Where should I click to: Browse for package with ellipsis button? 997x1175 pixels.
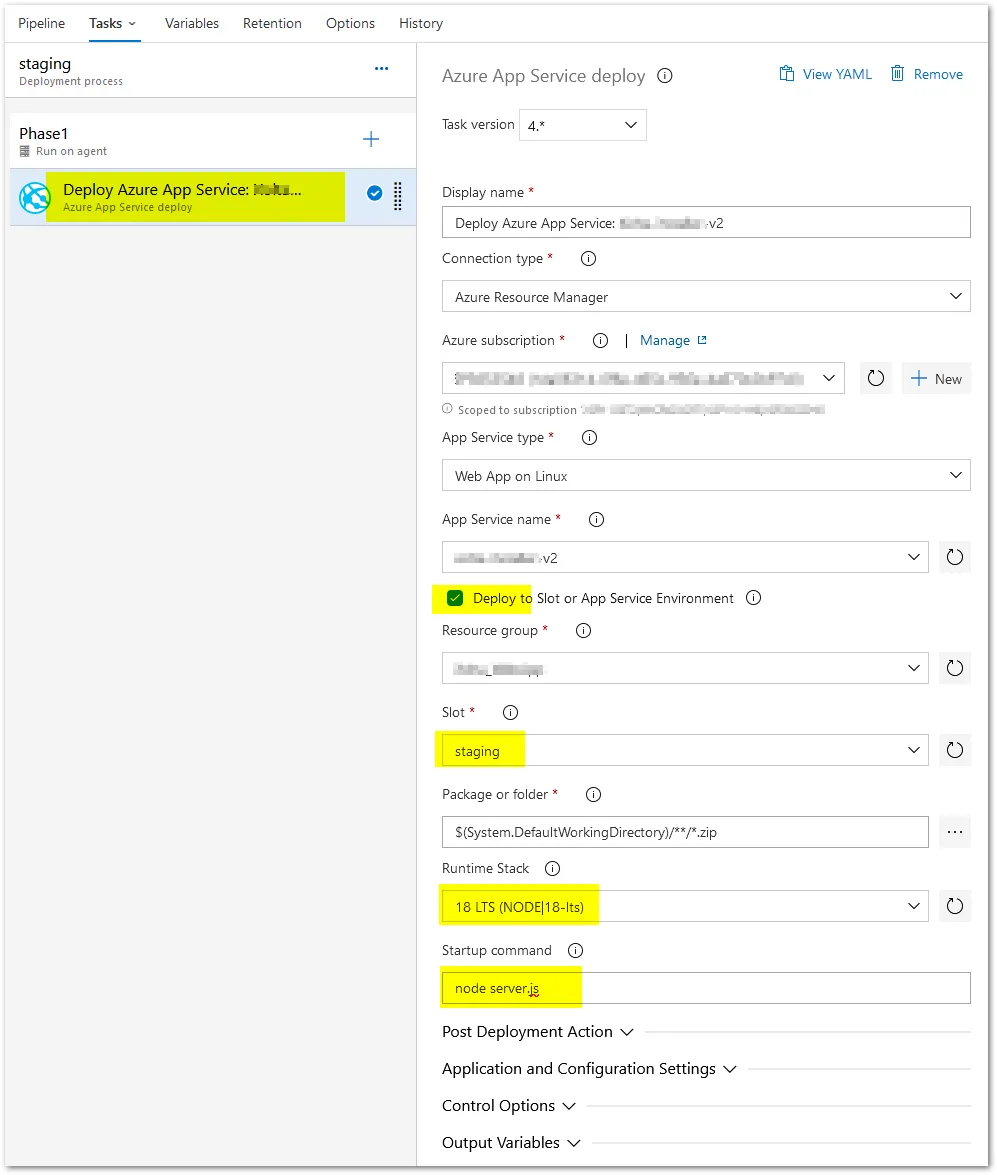(x=954, y=832)
